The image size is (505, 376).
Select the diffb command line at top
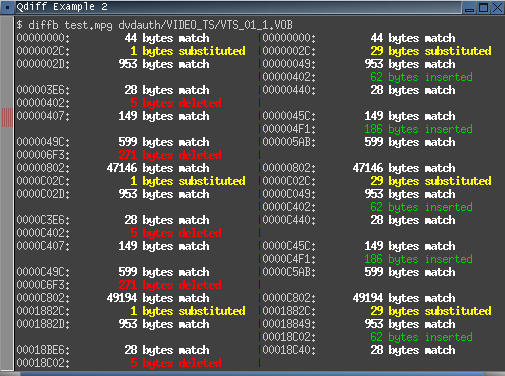(x=155, y=25)
